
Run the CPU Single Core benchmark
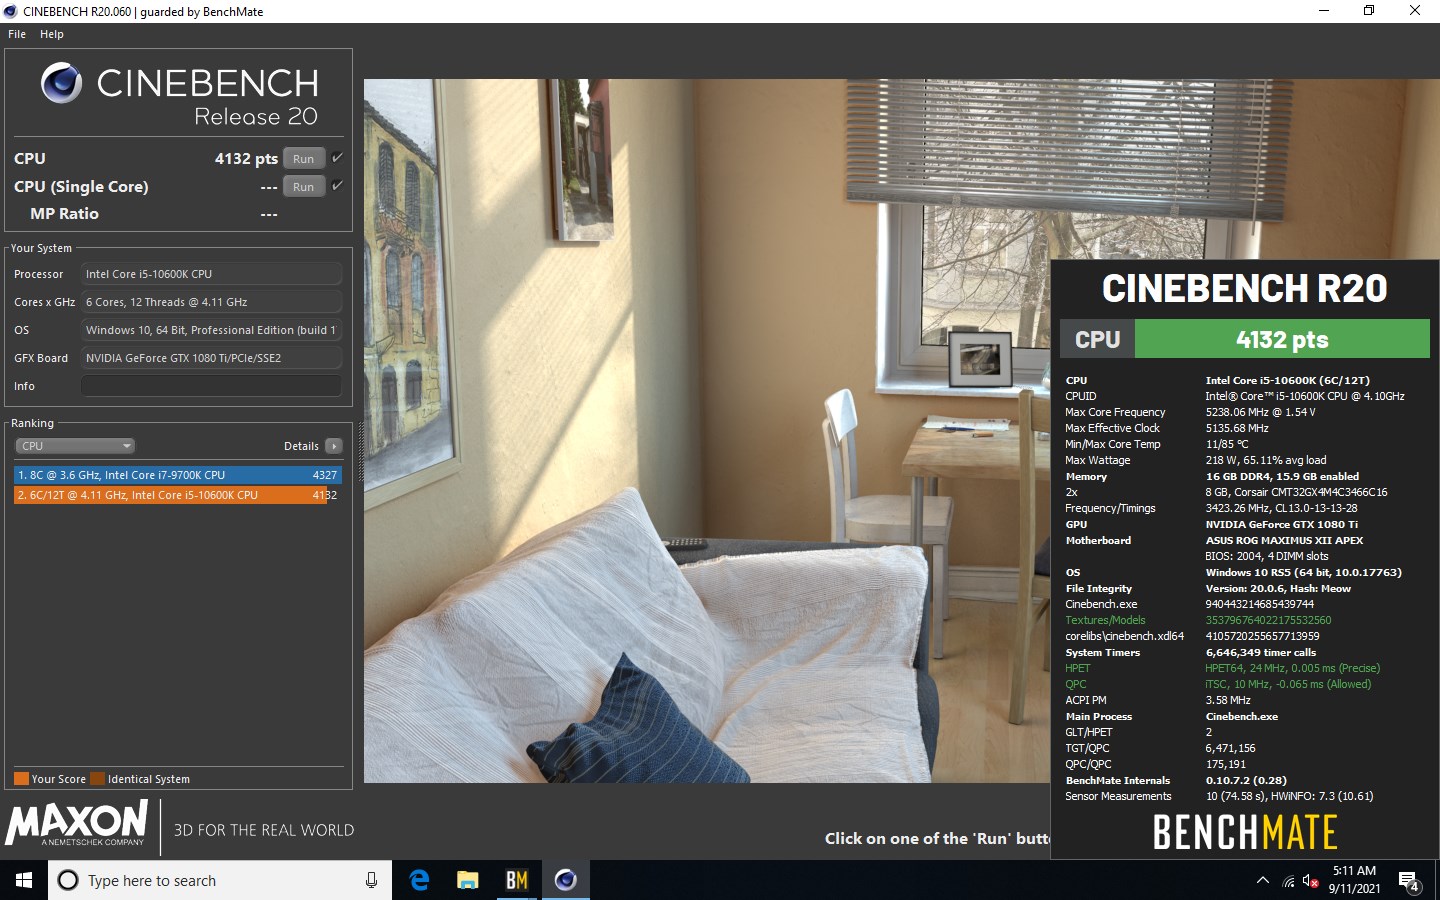[x=304, y=187]
